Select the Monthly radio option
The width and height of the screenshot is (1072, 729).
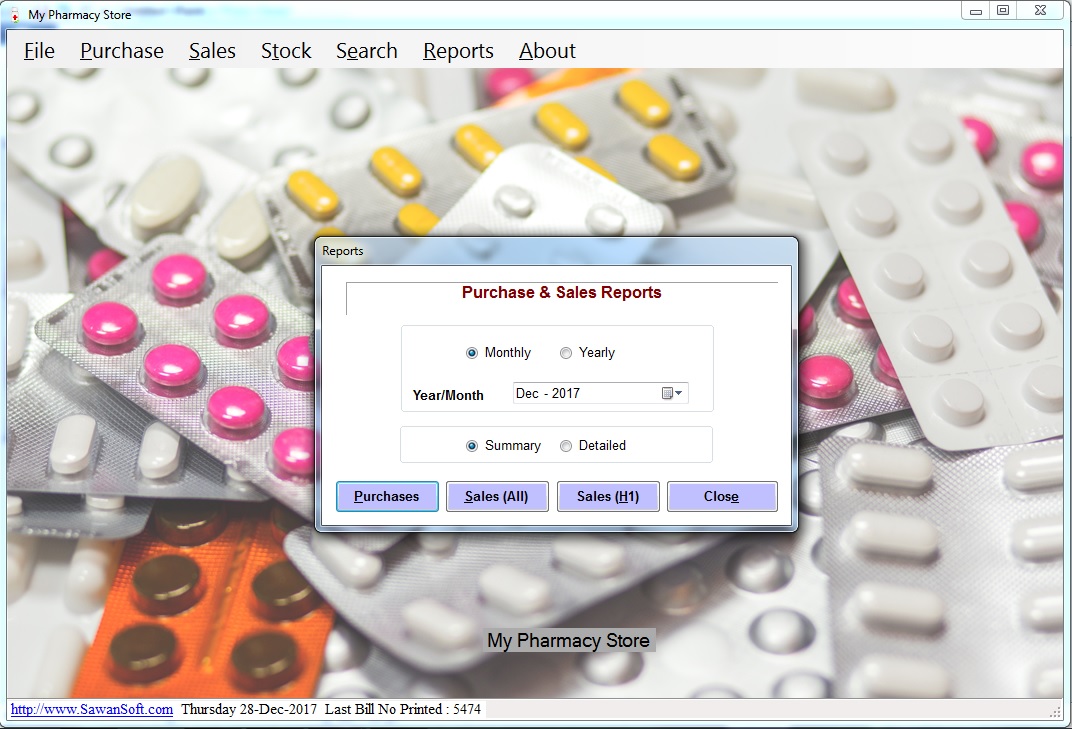coord(472,353)
